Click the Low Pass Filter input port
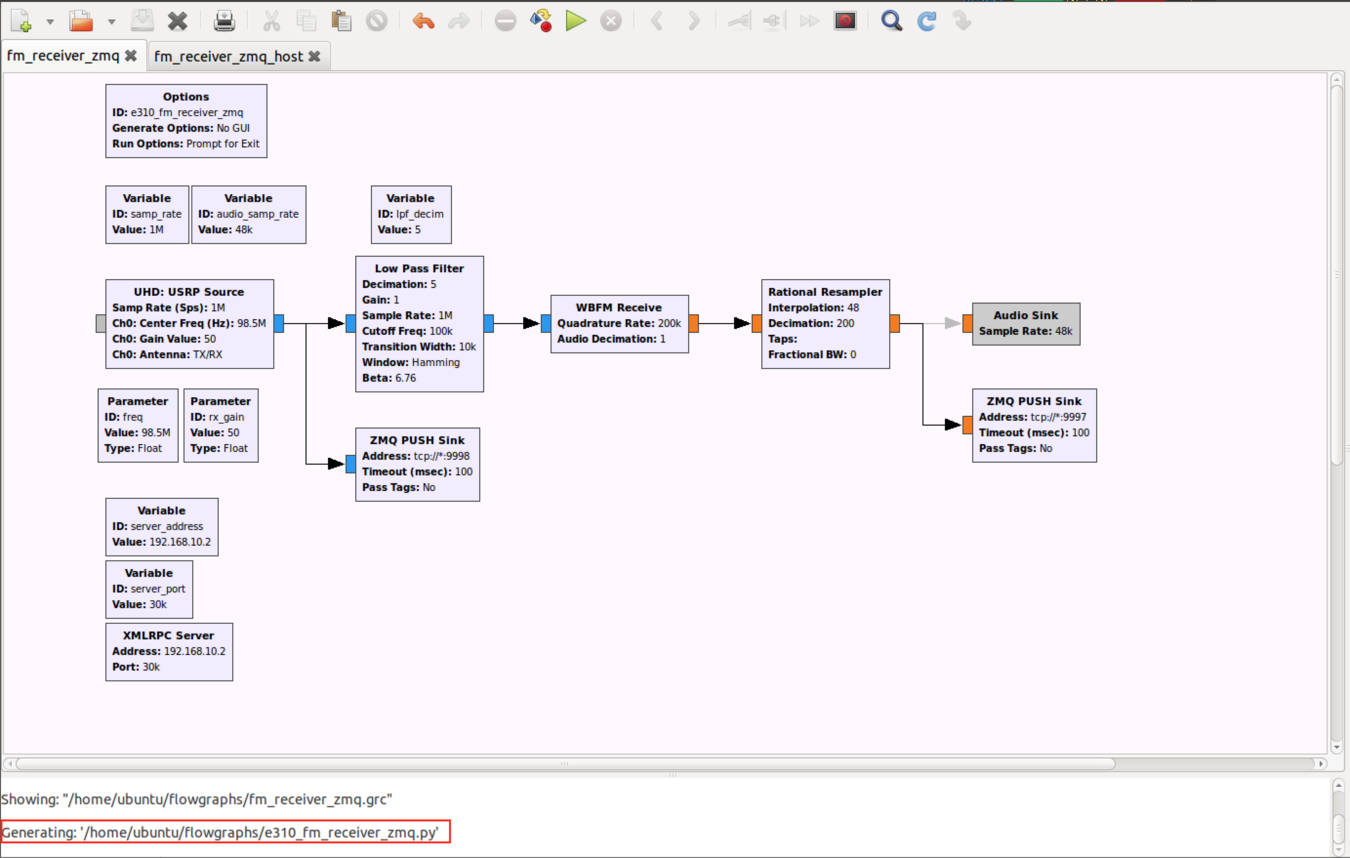1350x858 pixels. coord(351,323)
